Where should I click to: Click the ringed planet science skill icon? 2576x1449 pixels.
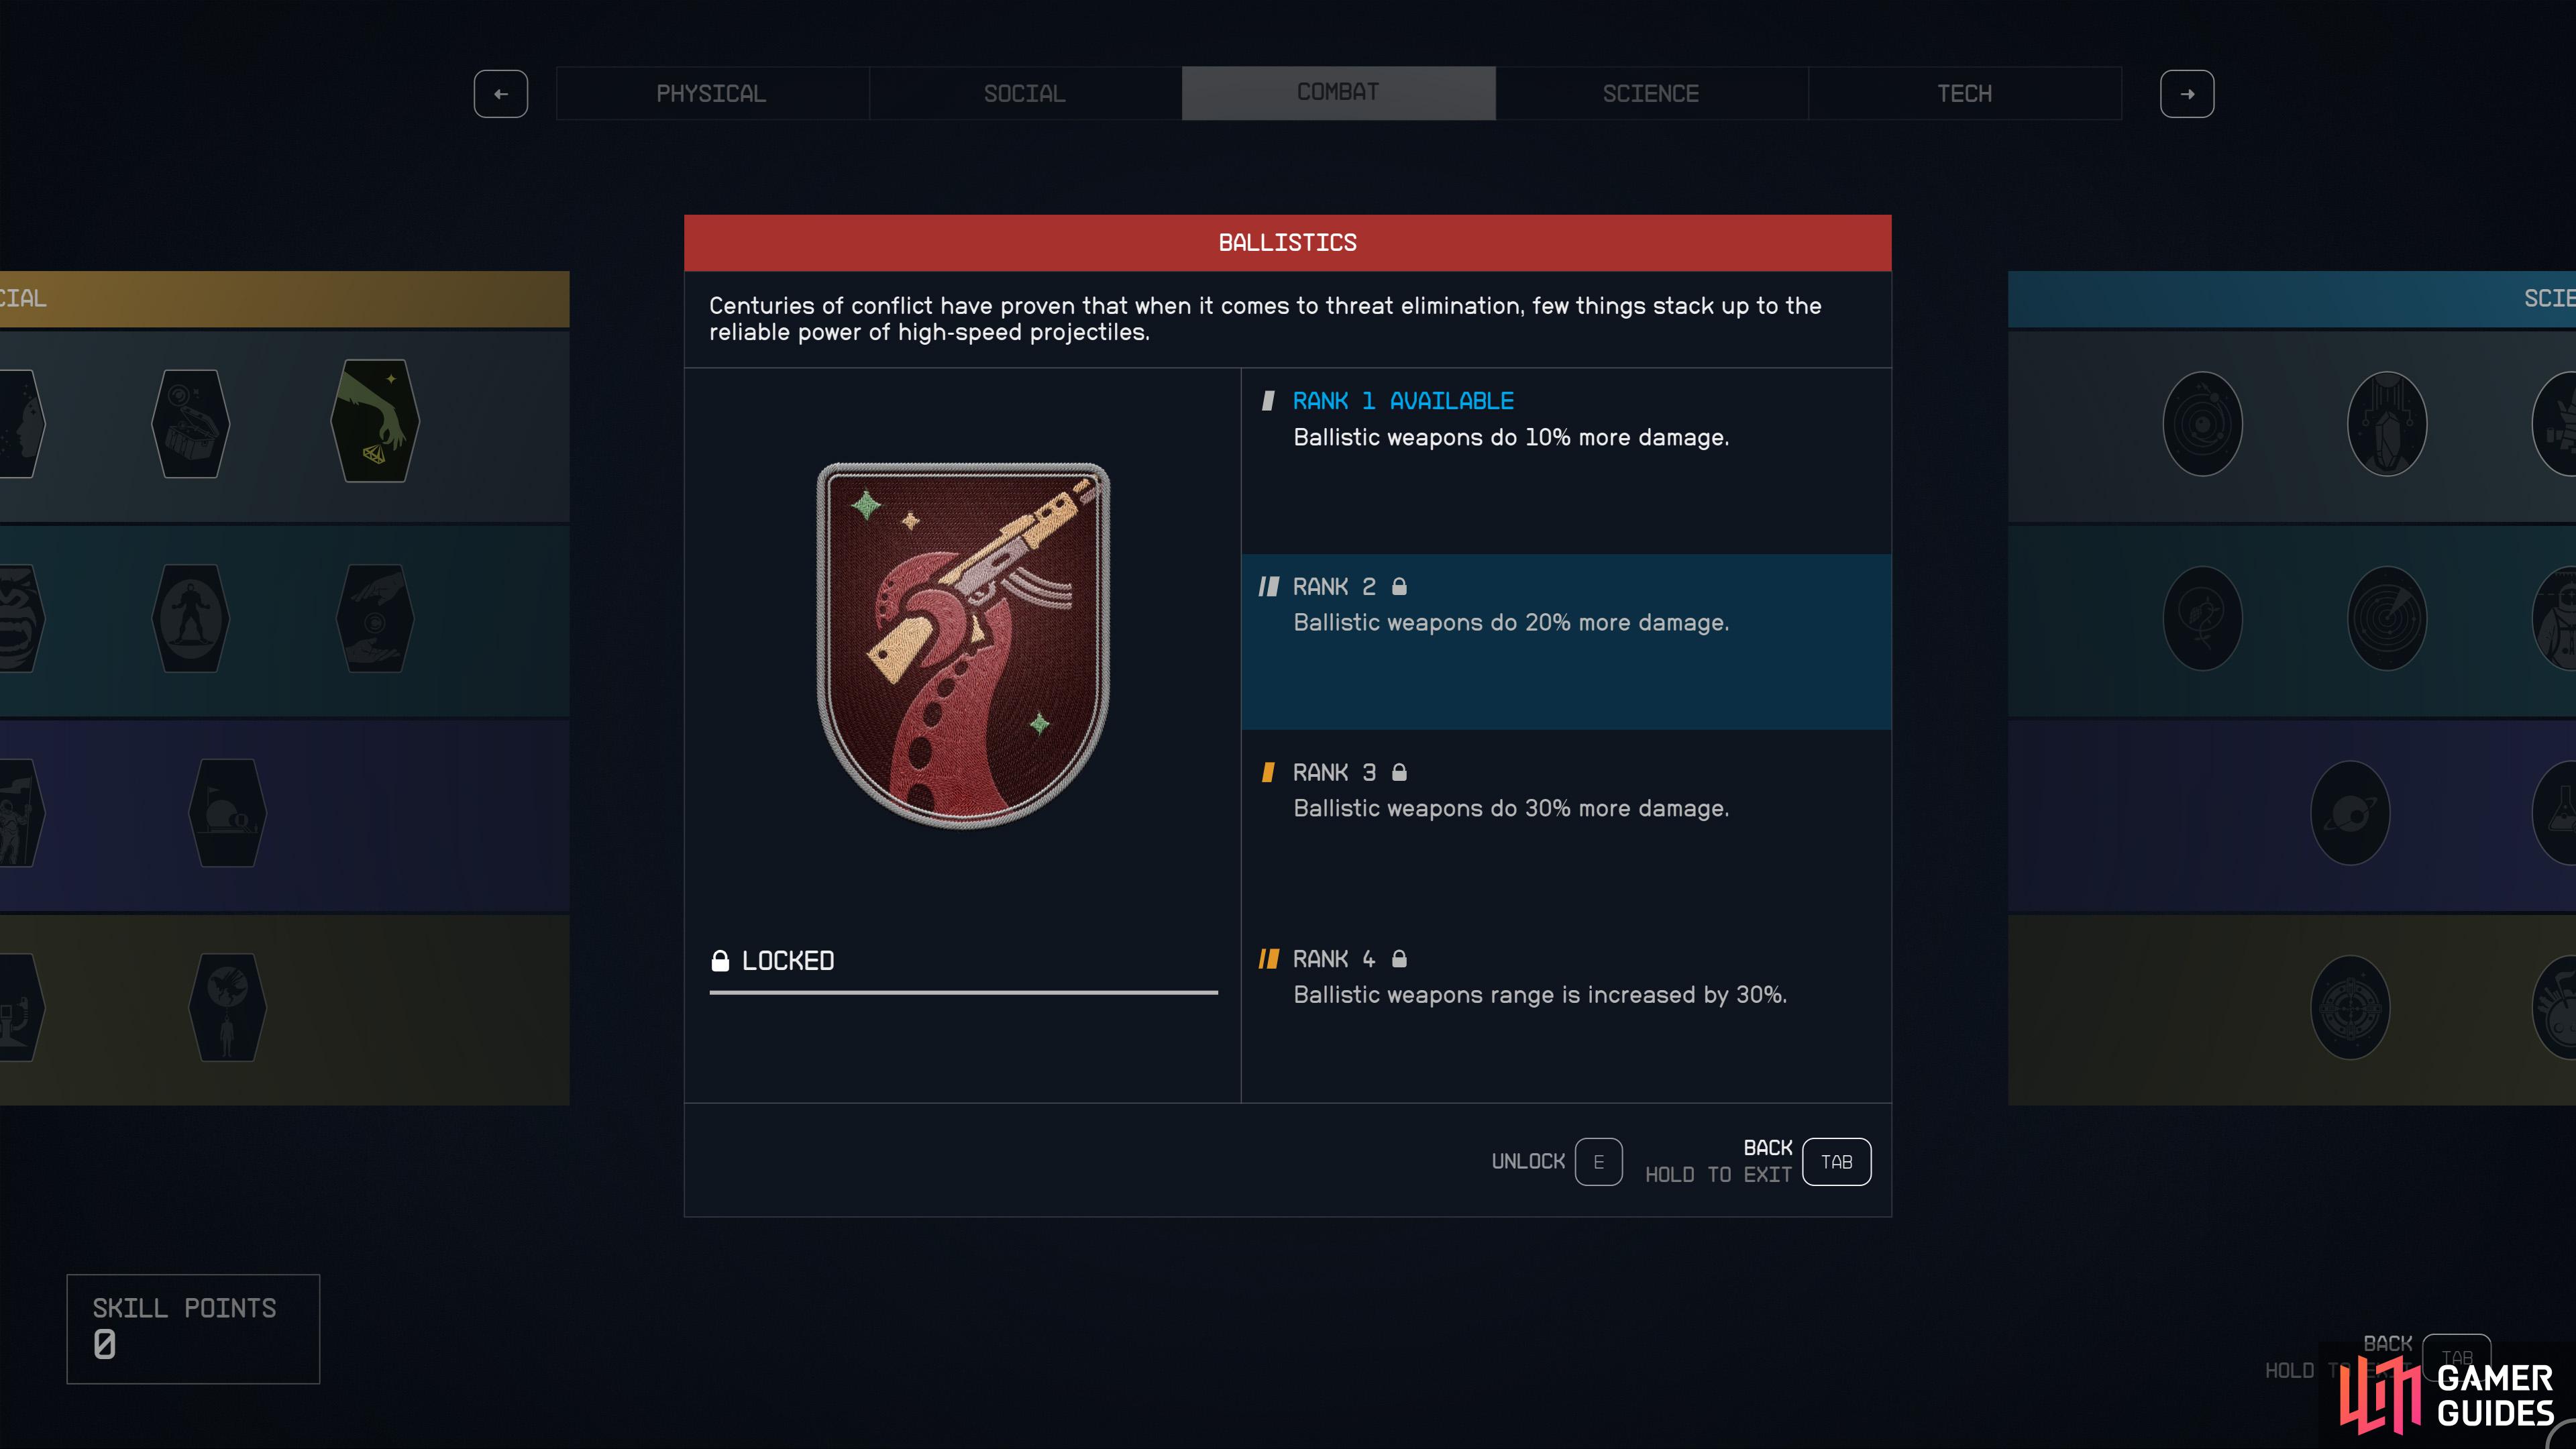[2350, 813]
